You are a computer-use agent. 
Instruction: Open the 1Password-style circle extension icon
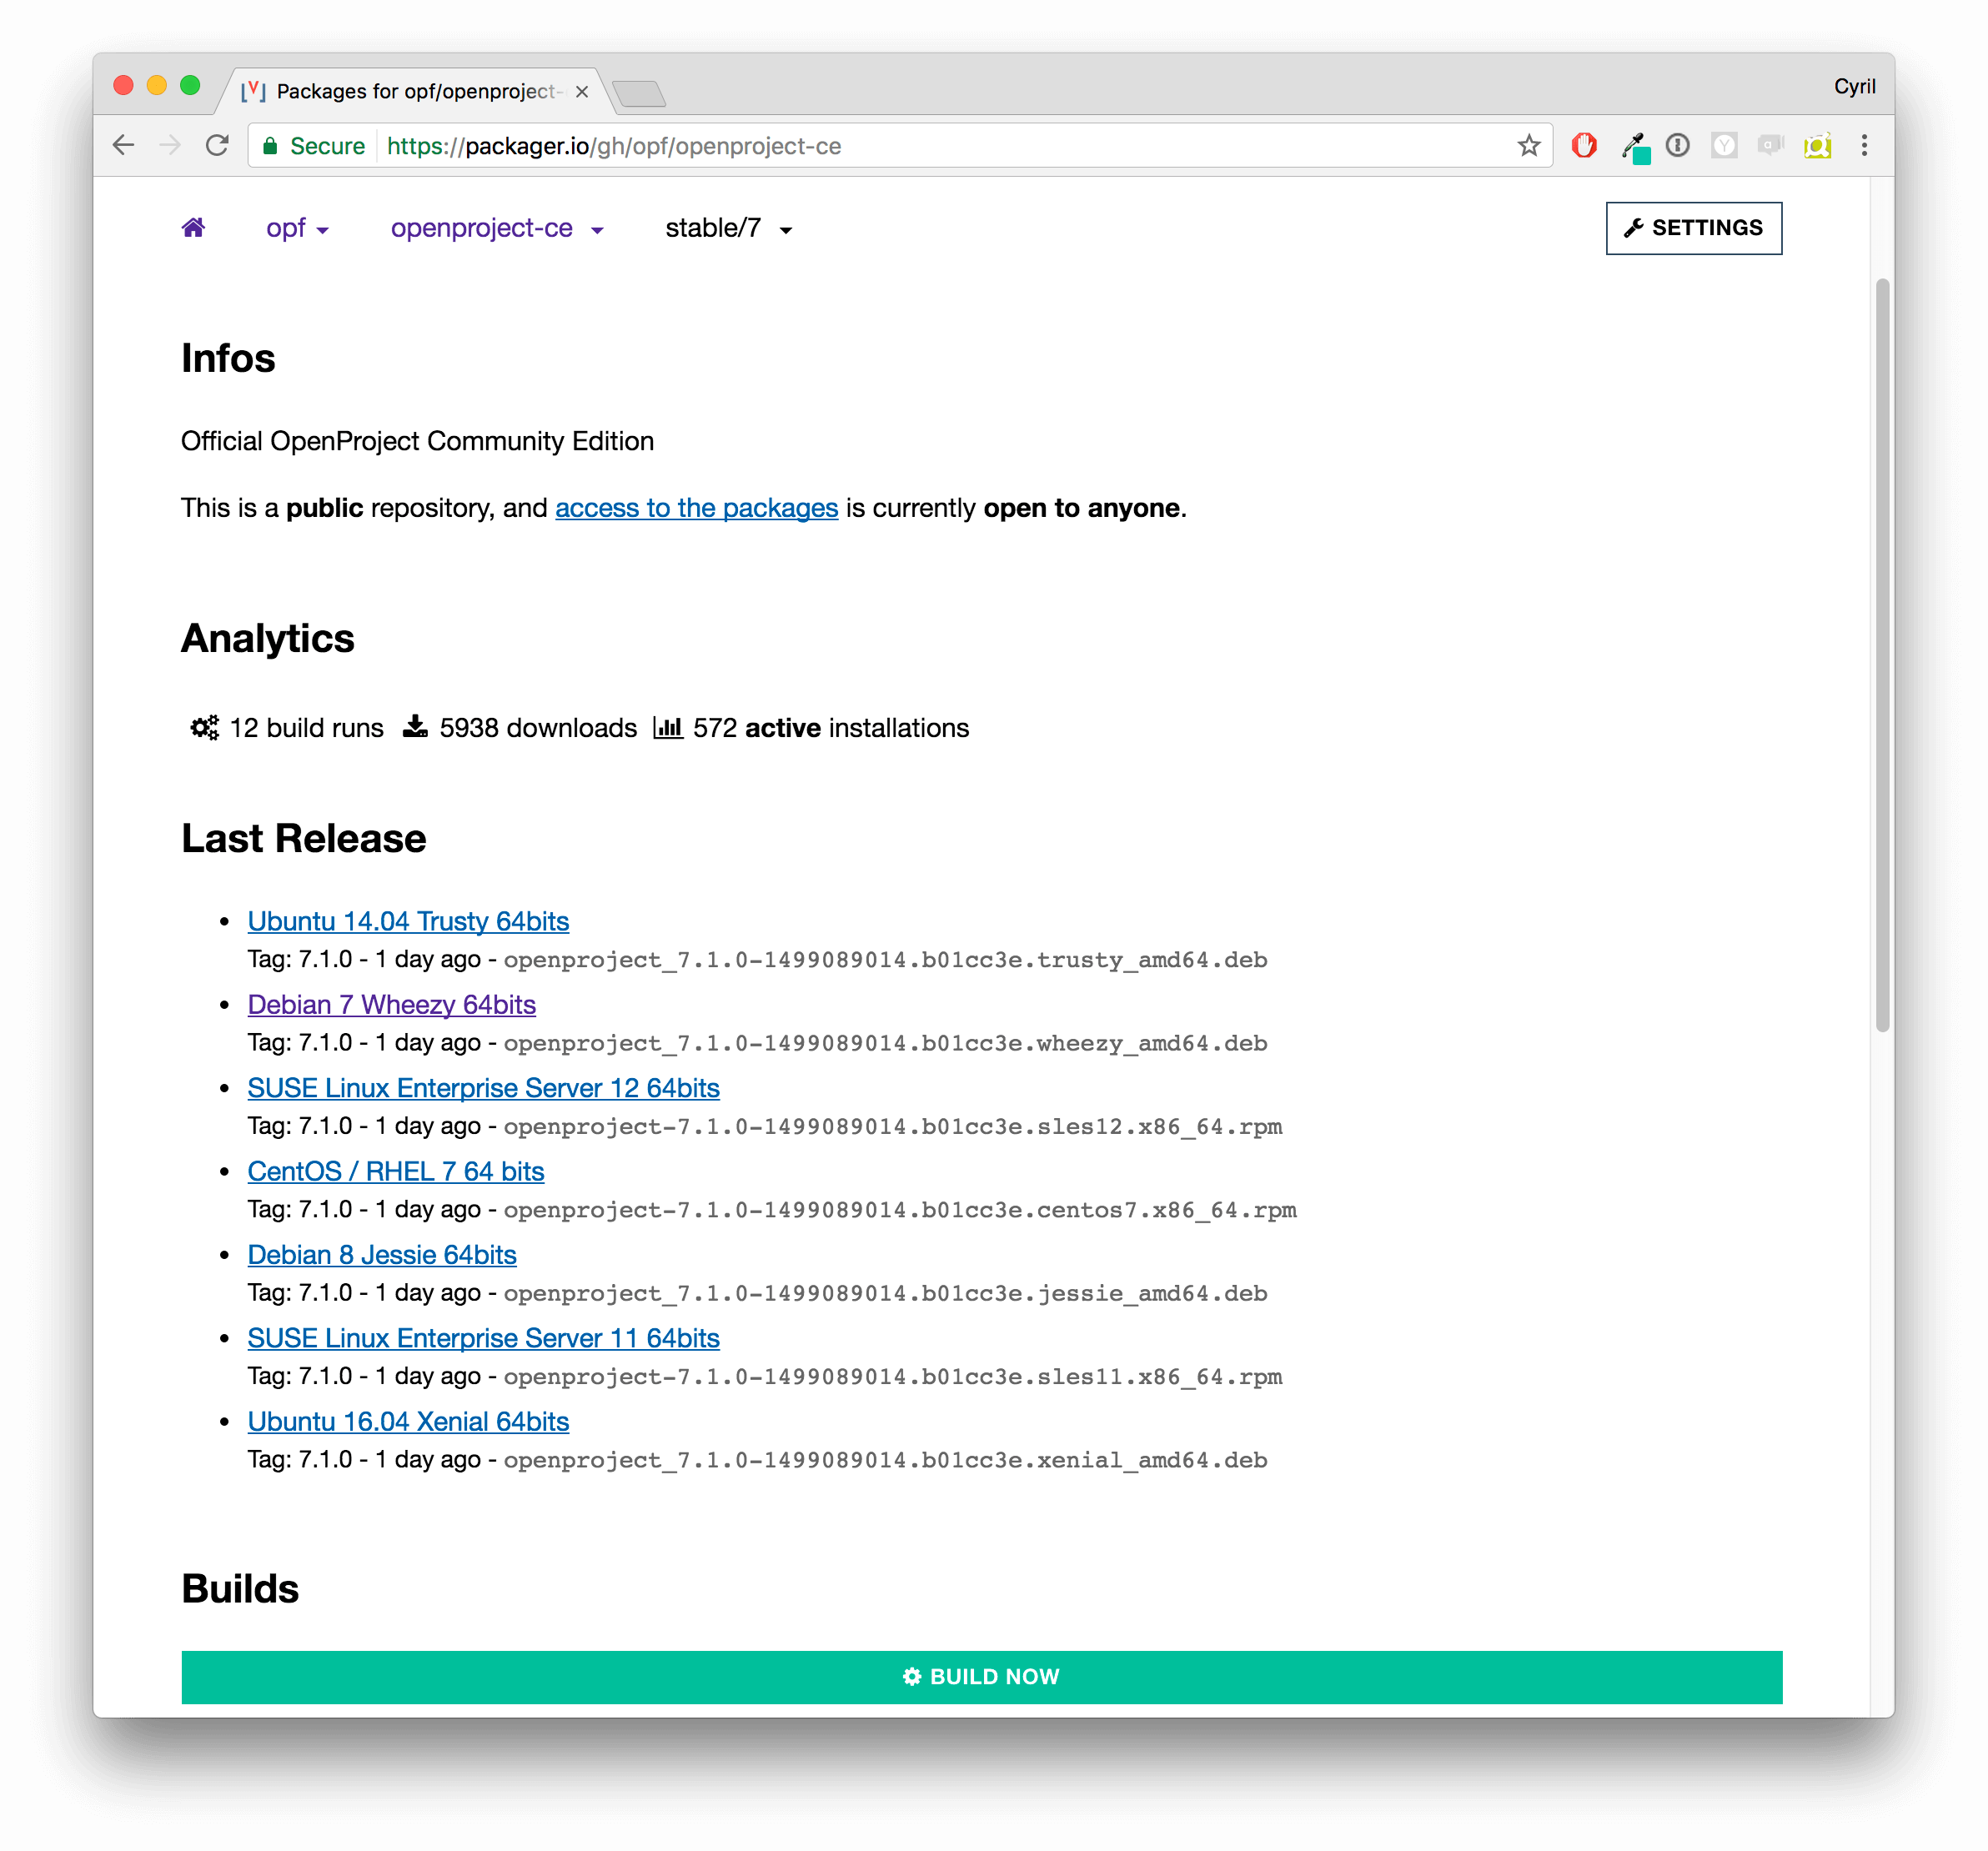(1678, 146)
